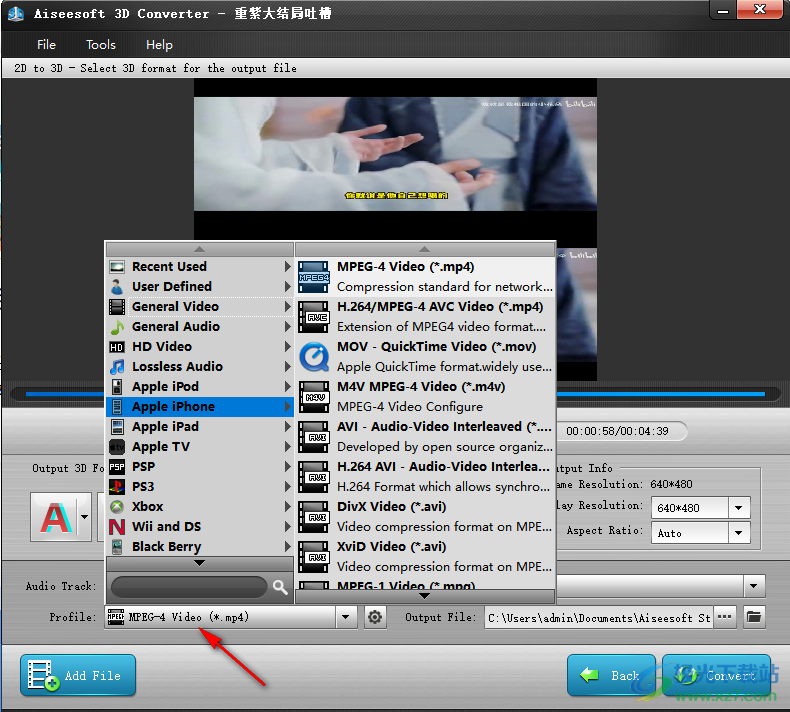This screenshot has width=790, height=712.
Task: Open the Tools menu
Action: (x=101, y=44)
